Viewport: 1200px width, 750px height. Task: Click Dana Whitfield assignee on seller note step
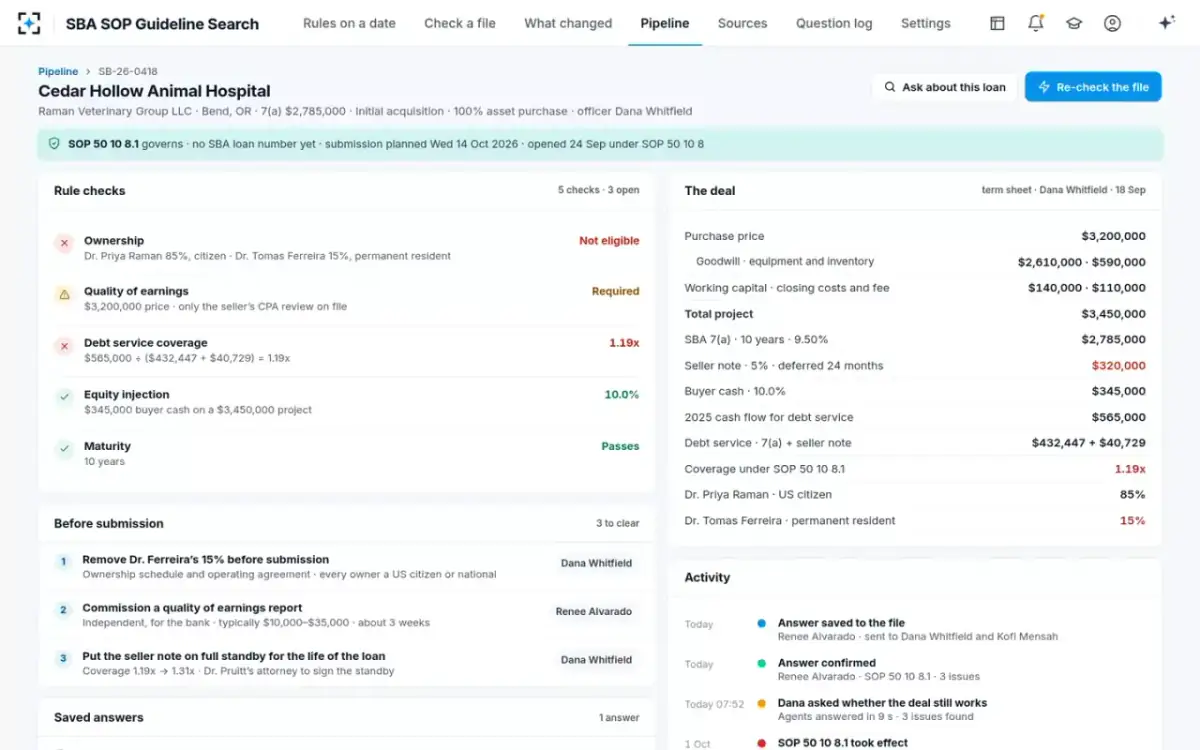pos(596,660)
